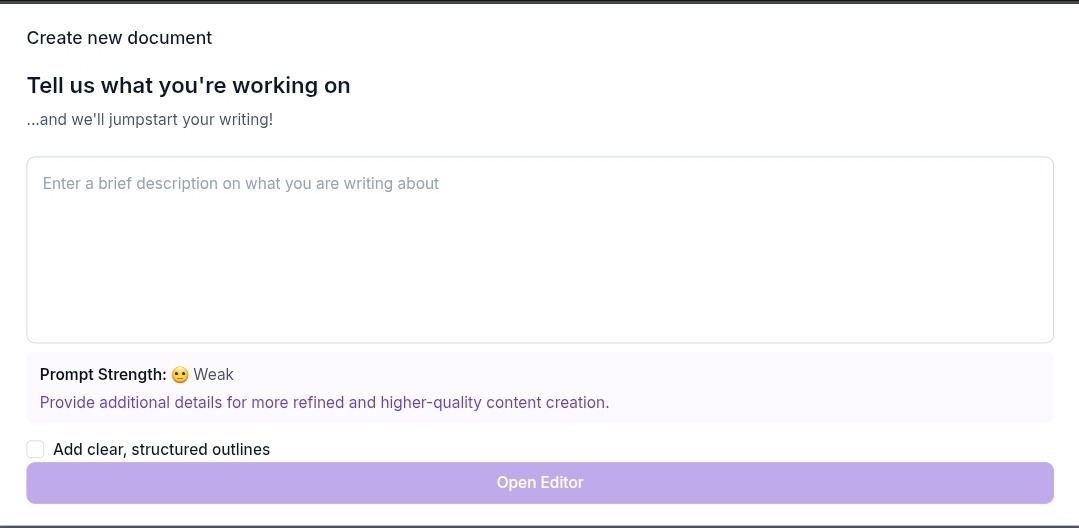Click the word 'outlines' beside the checkbox
This screenshot has width=1079, height=528.
(x=241, y=450)
